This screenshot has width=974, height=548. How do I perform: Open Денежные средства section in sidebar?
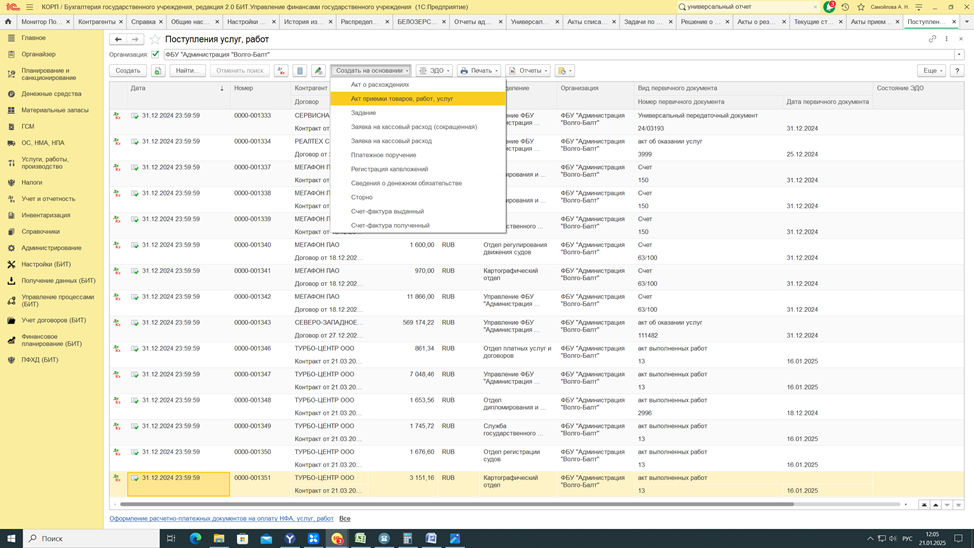click(x=51, y=94)
